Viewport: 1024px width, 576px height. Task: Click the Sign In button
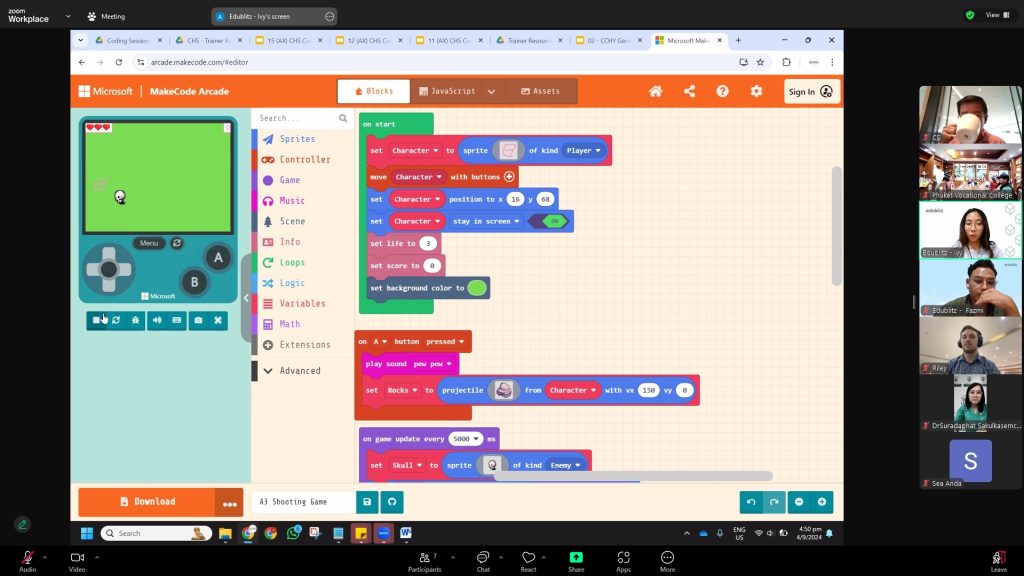tap(810, 91)
